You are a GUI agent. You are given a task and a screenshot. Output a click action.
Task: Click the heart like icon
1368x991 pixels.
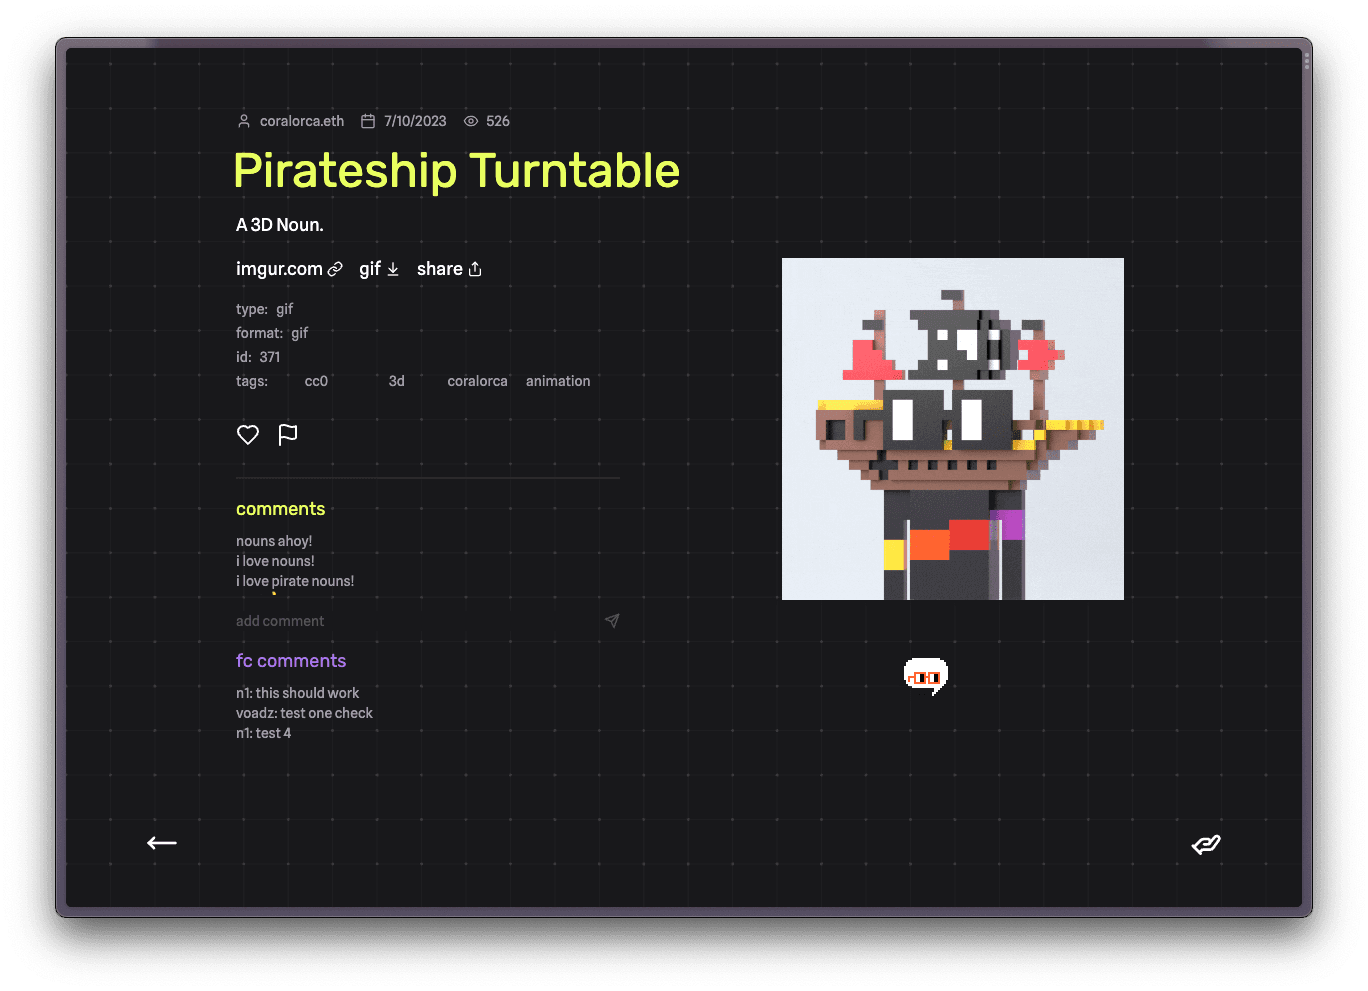(x=248, y=434)
